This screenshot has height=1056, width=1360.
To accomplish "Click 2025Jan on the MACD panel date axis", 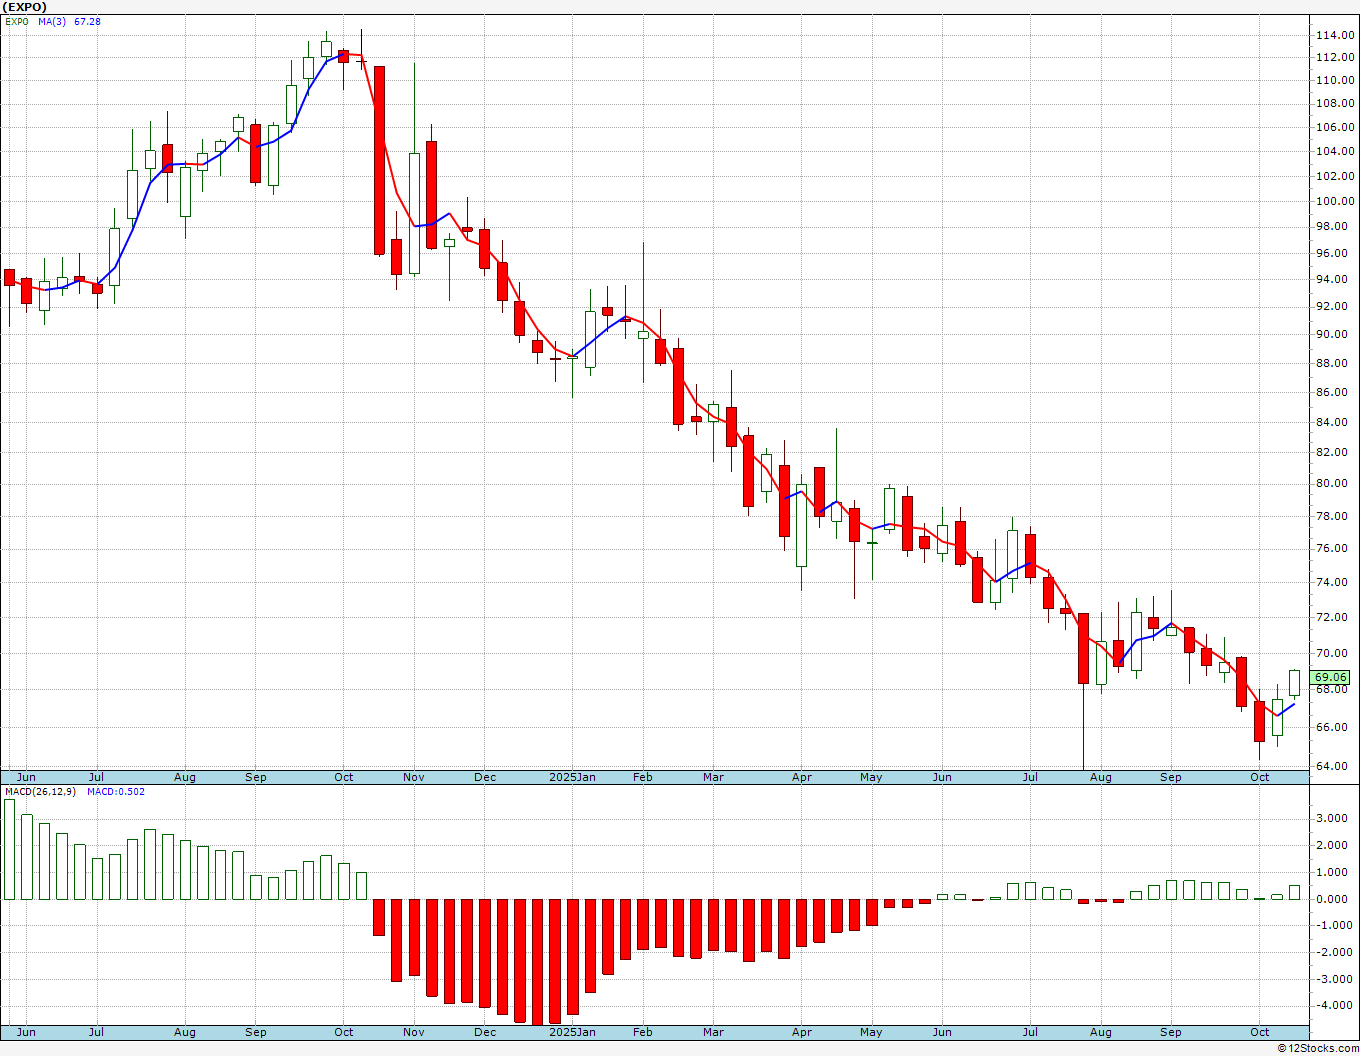I will tap(573, 1032).
